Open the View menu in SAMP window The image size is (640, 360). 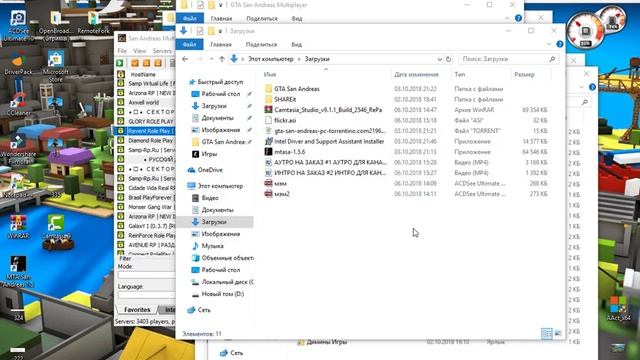tap(140, 51)
